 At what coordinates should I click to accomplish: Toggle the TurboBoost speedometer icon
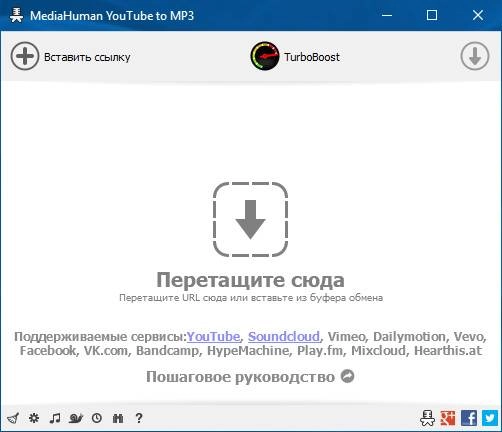265,56
